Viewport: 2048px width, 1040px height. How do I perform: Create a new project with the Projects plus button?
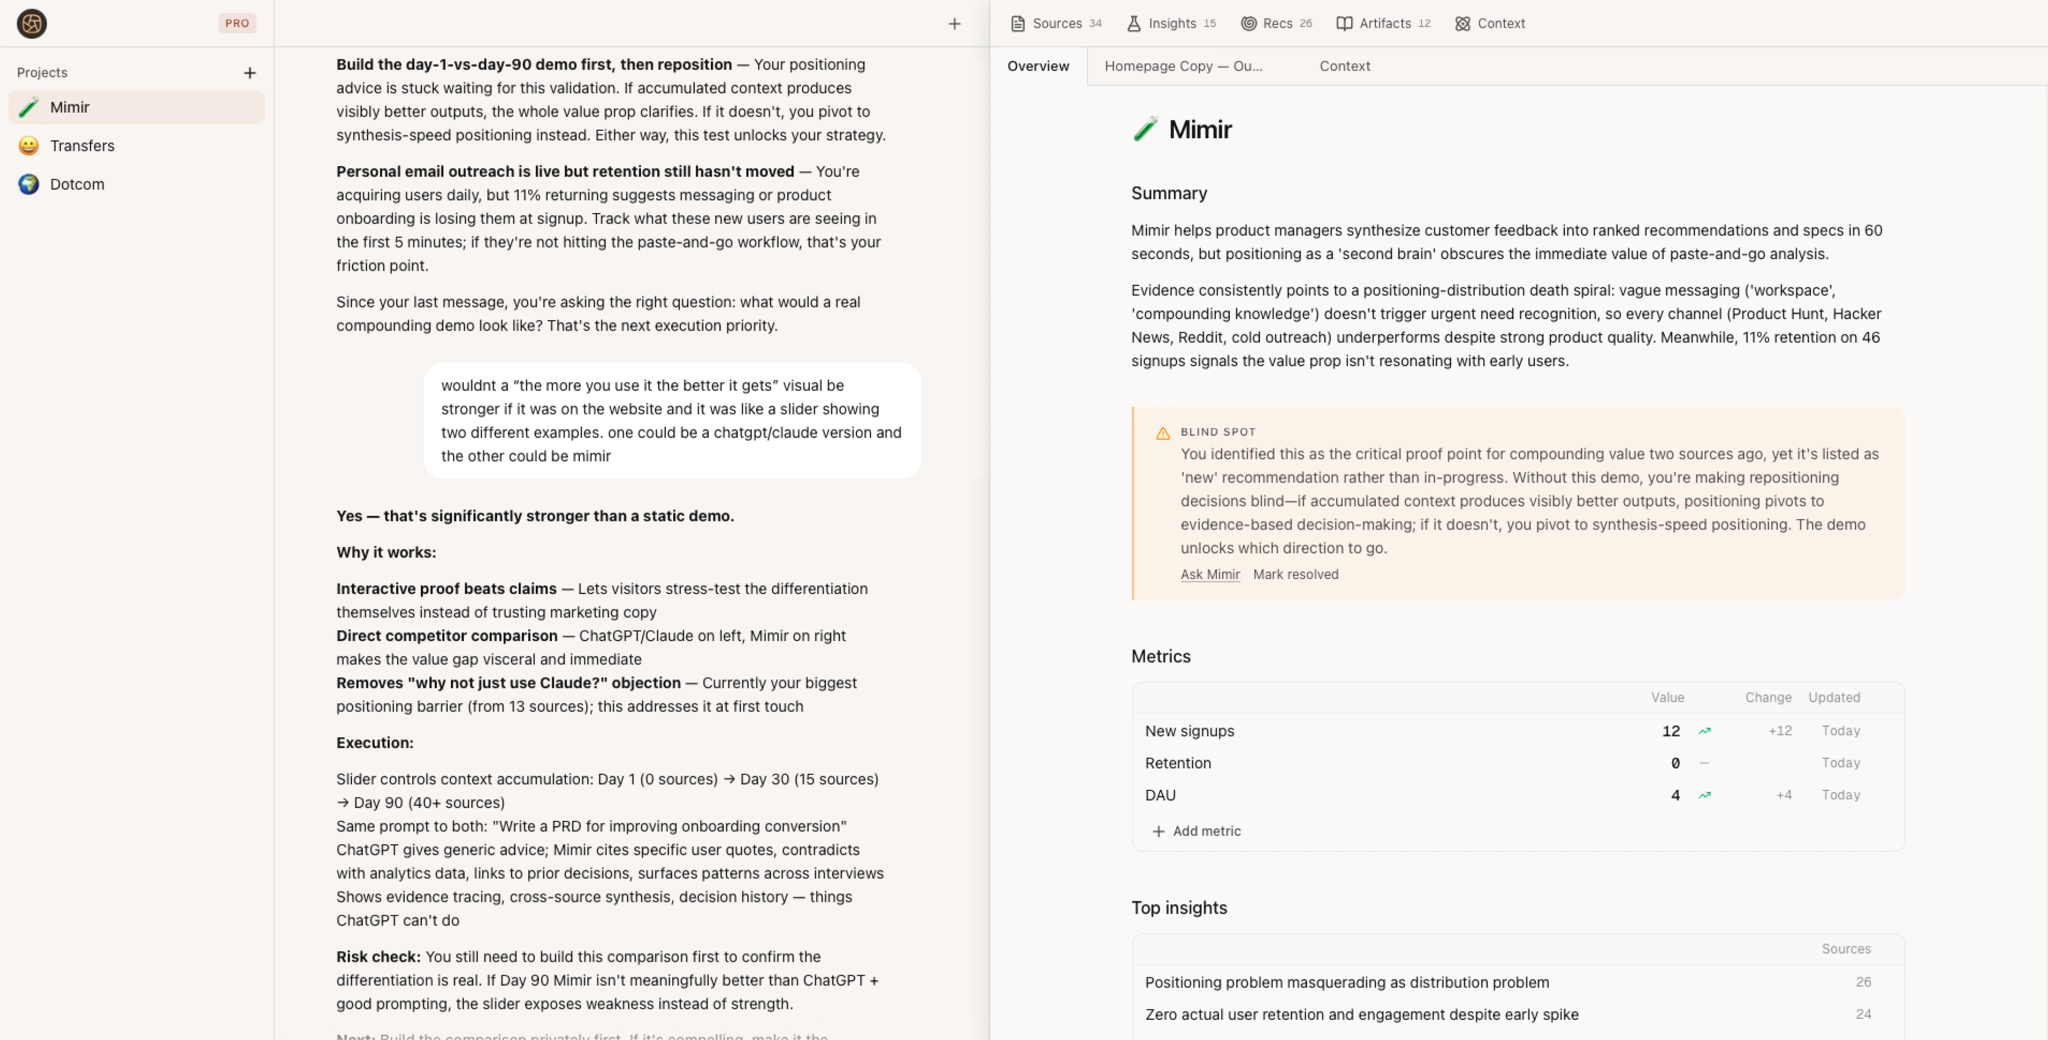(250, 72)
